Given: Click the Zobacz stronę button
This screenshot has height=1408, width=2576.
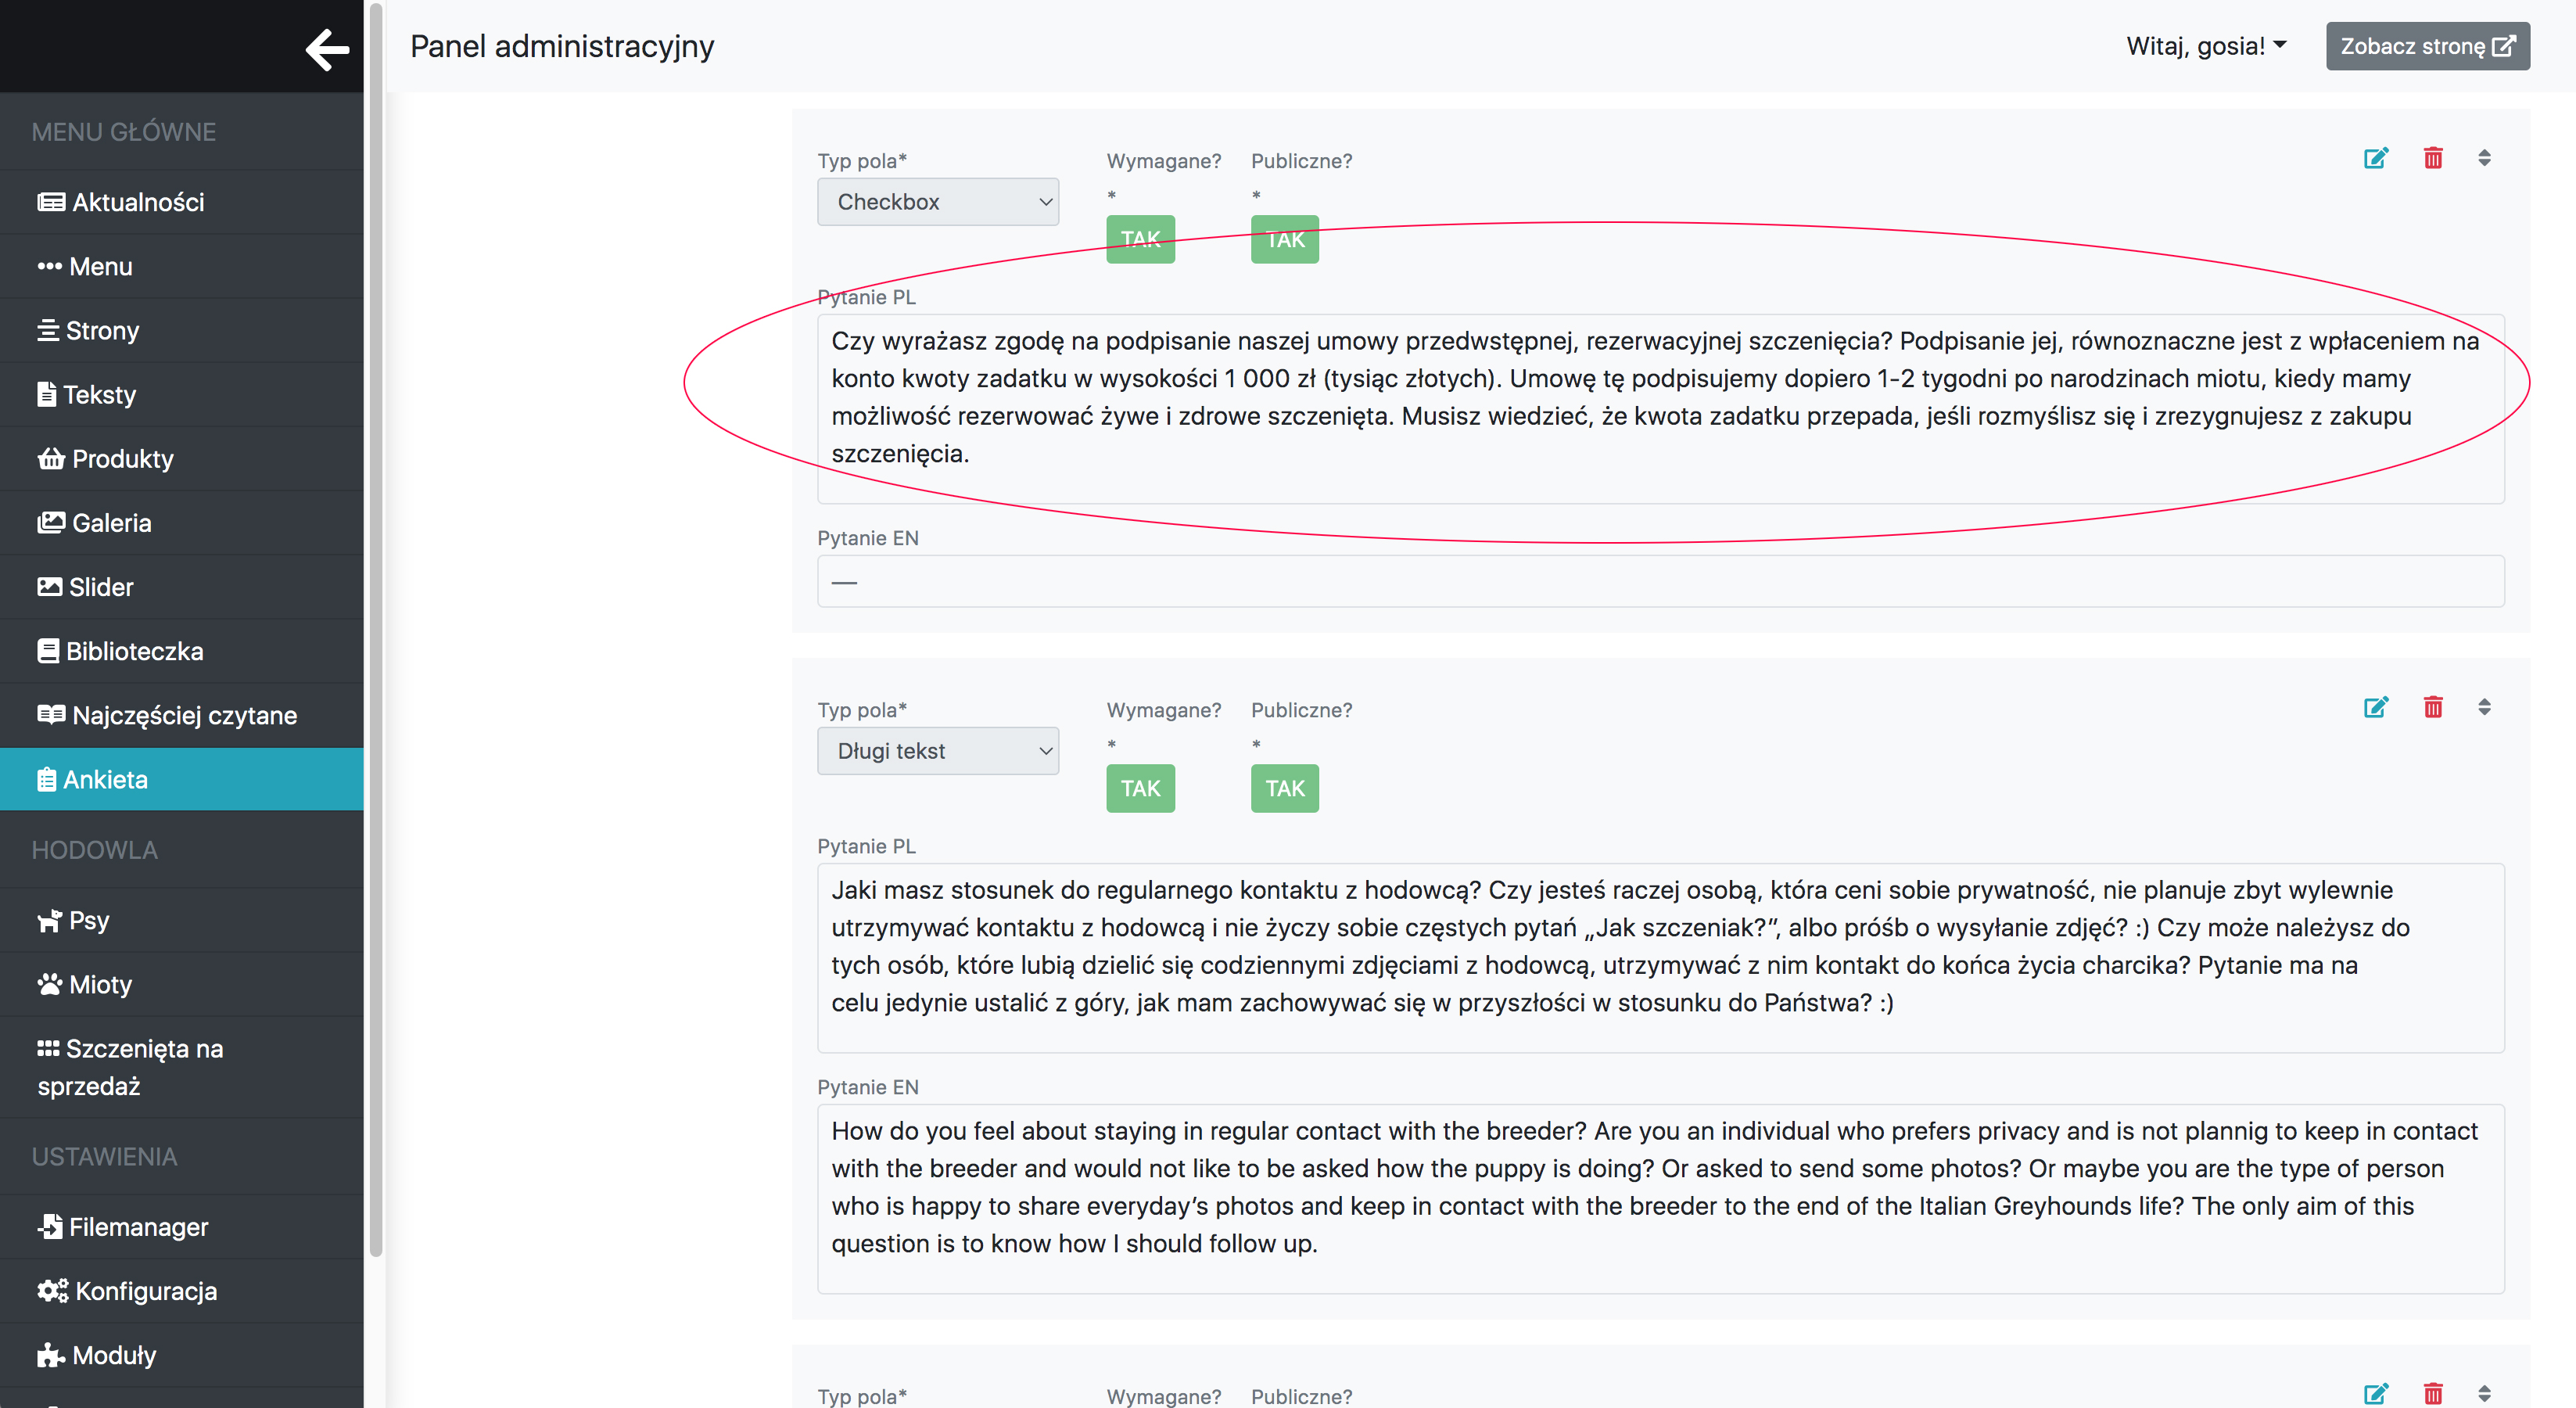Looking at the screenshot, I should click(x=2427, y=46).
